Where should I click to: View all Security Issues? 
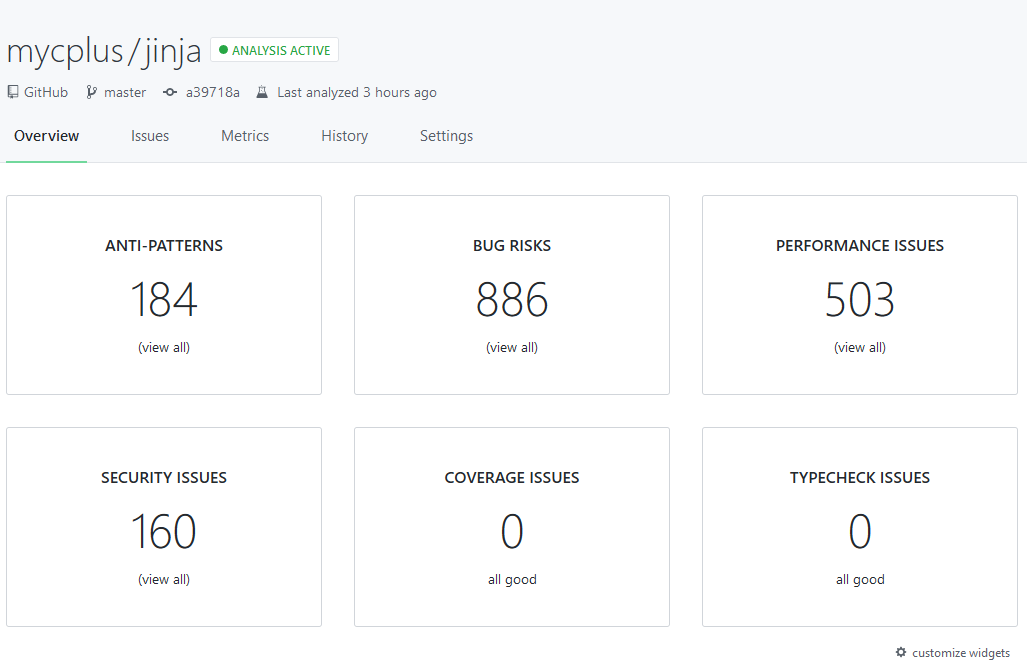click(164, 580)
